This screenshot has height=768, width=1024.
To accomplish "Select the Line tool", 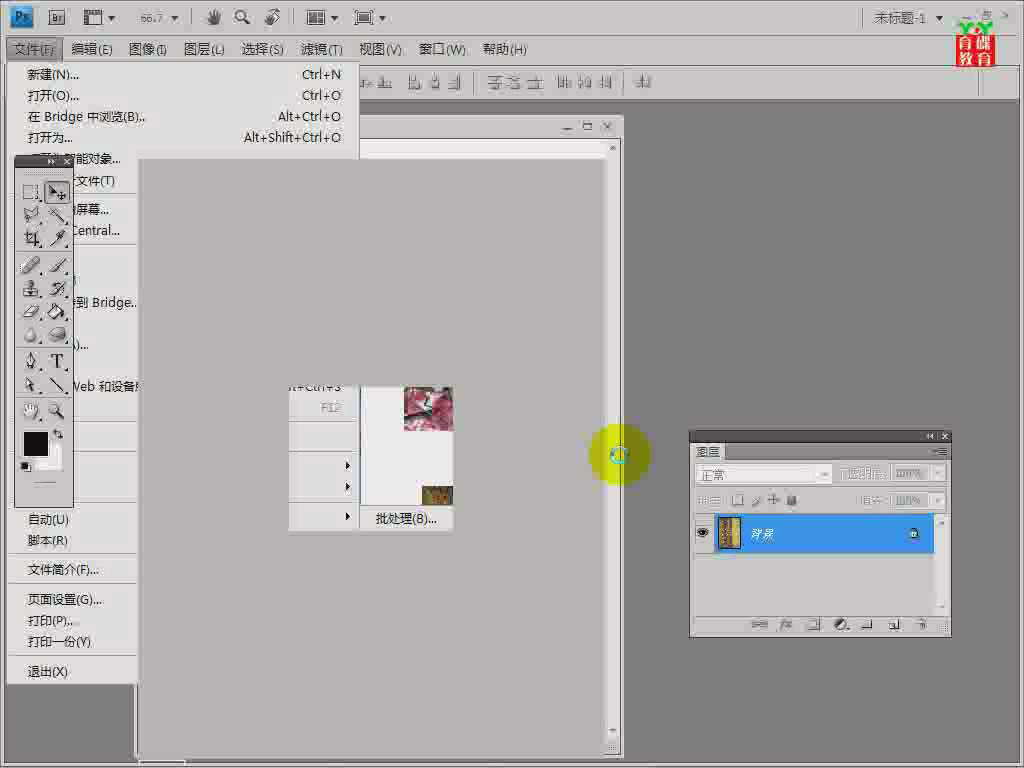I will click(57, 385).
